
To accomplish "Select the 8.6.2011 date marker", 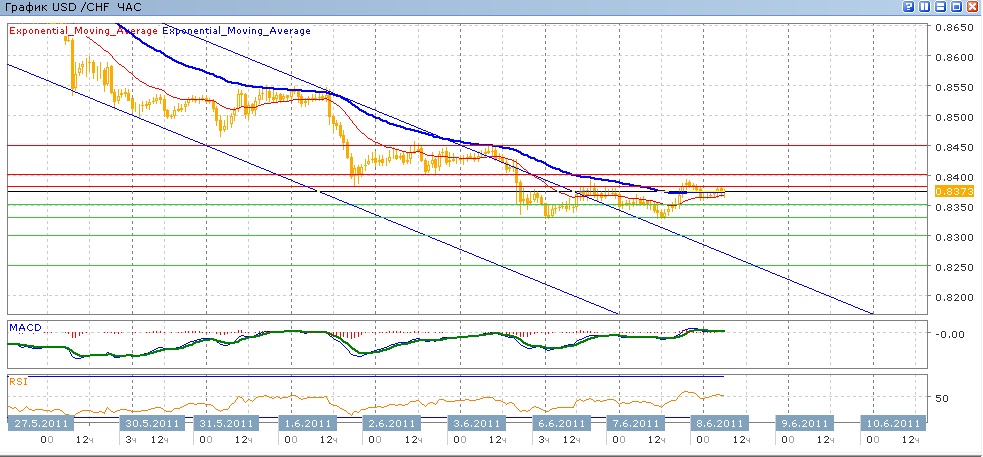I will [x=718, y=423].
